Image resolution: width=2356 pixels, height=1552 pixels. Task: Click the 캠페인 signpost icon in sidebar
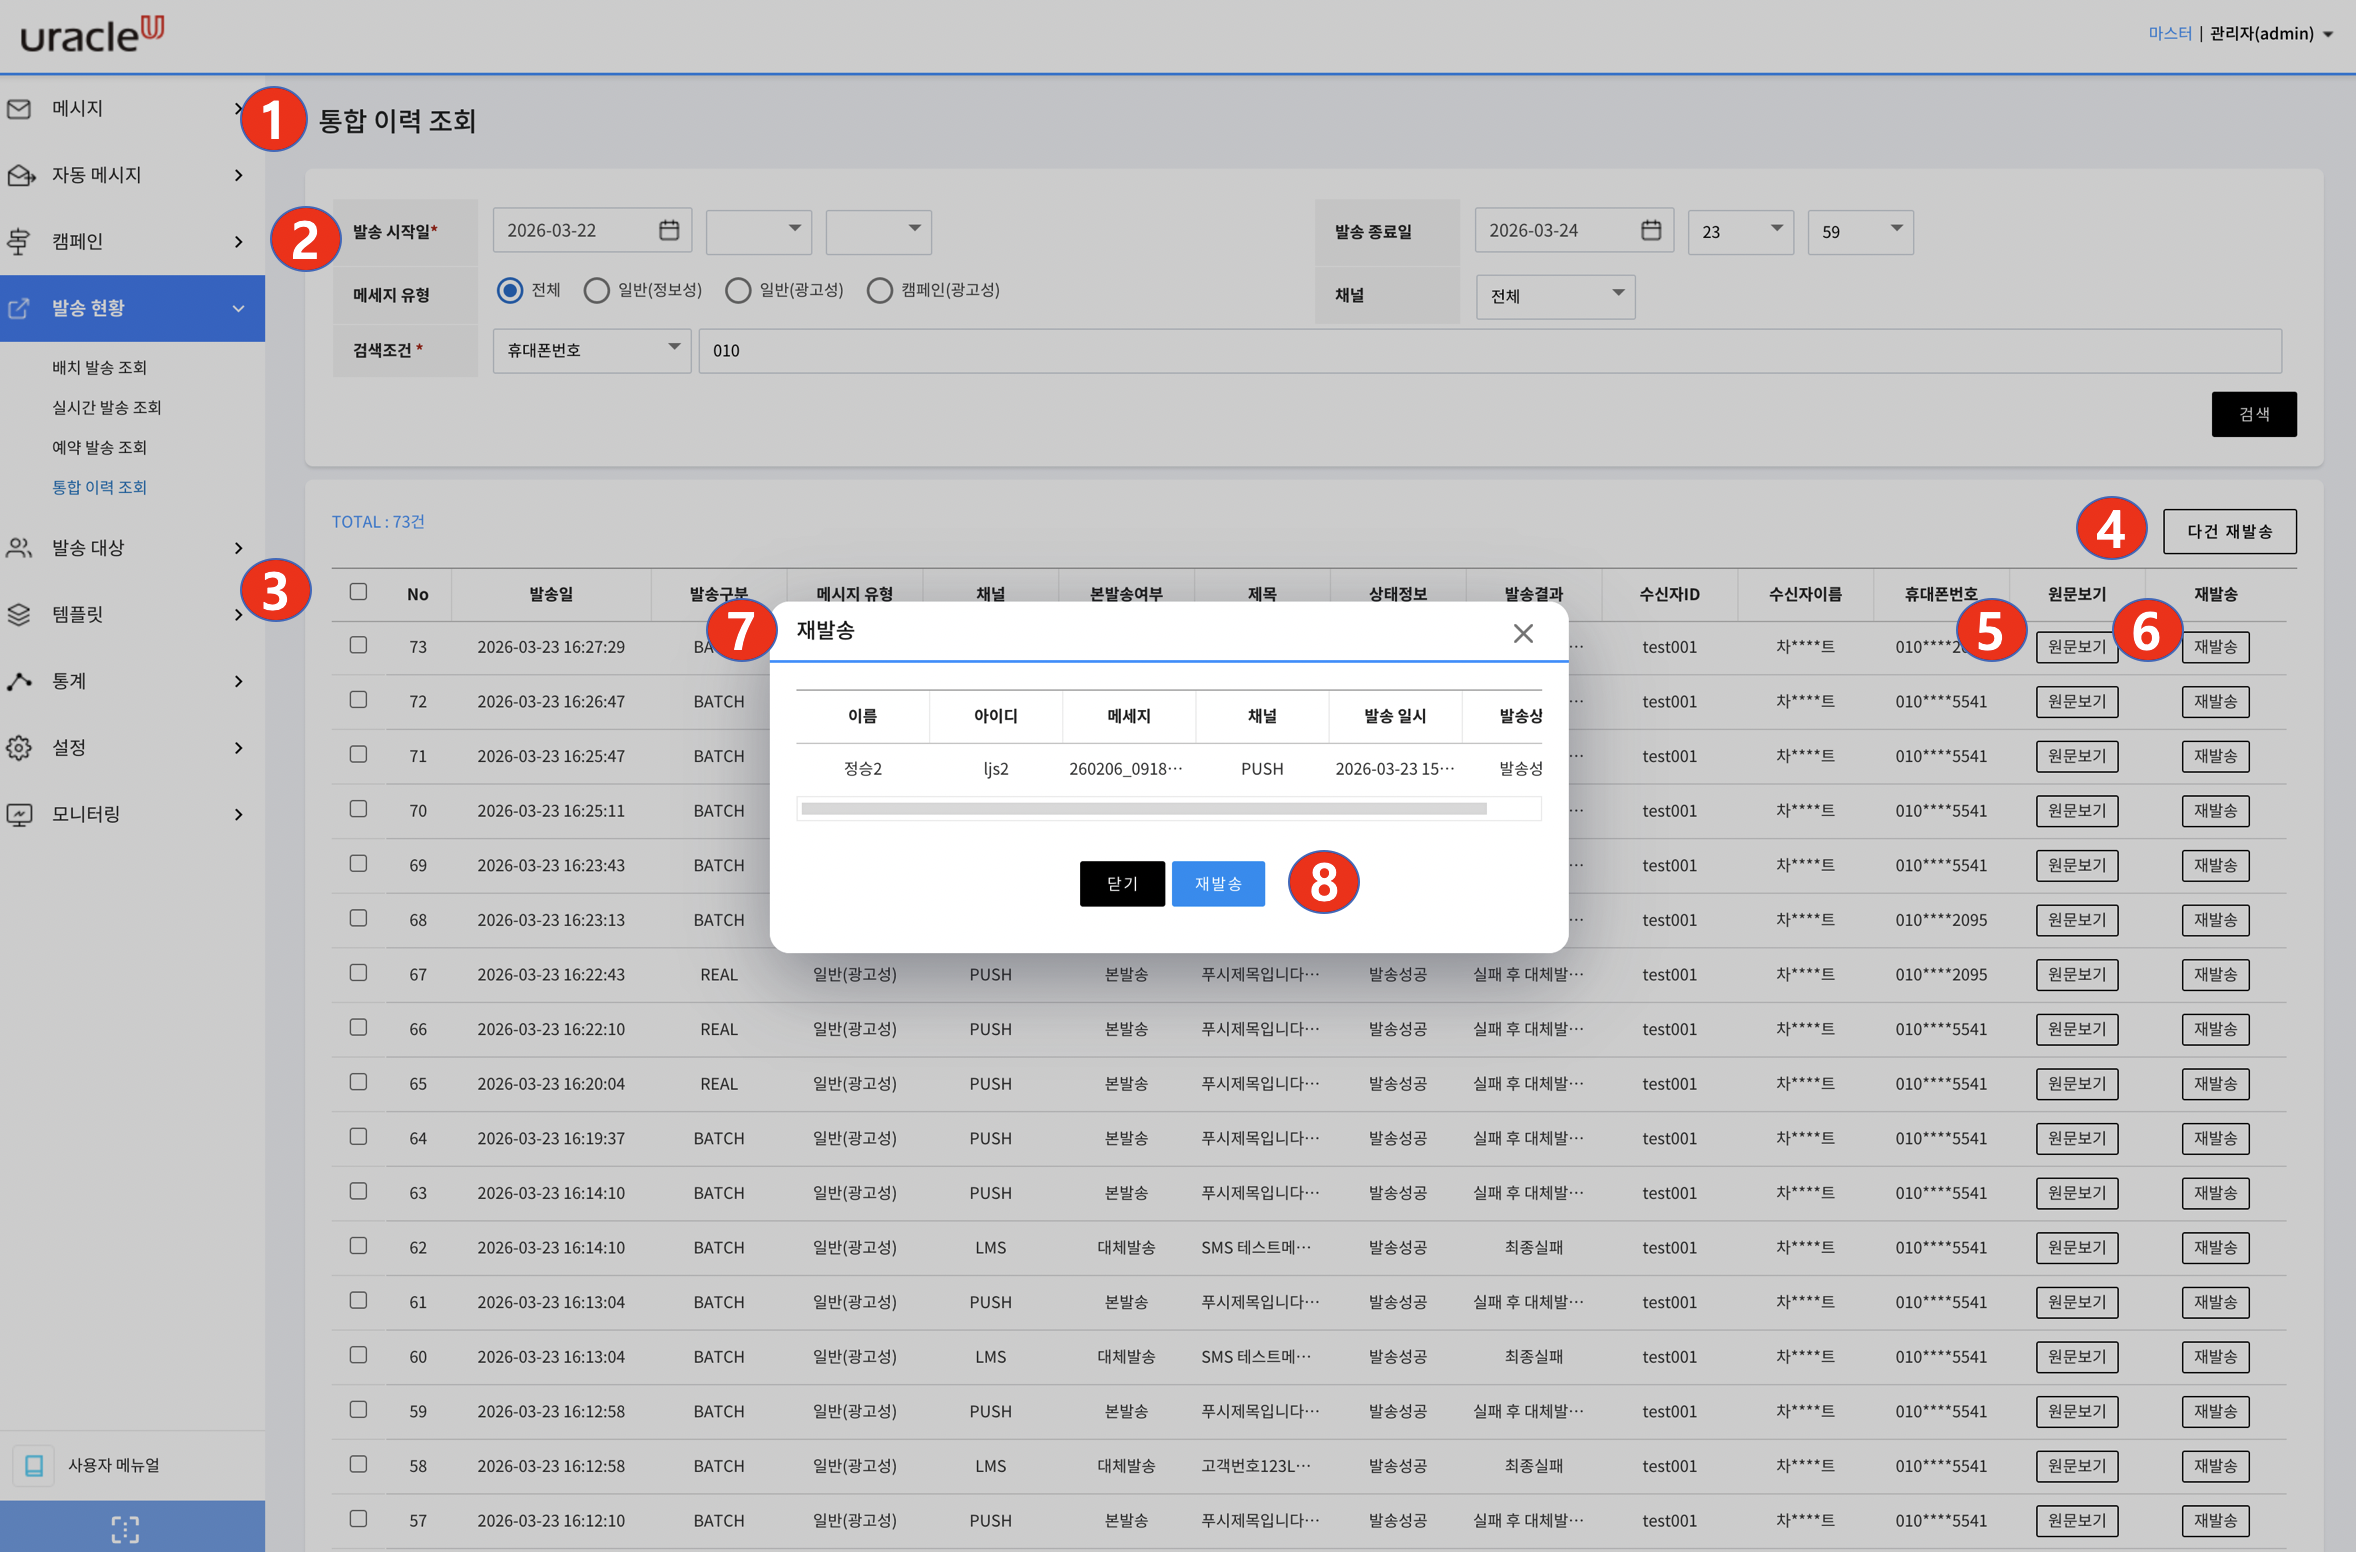point(19,241)
